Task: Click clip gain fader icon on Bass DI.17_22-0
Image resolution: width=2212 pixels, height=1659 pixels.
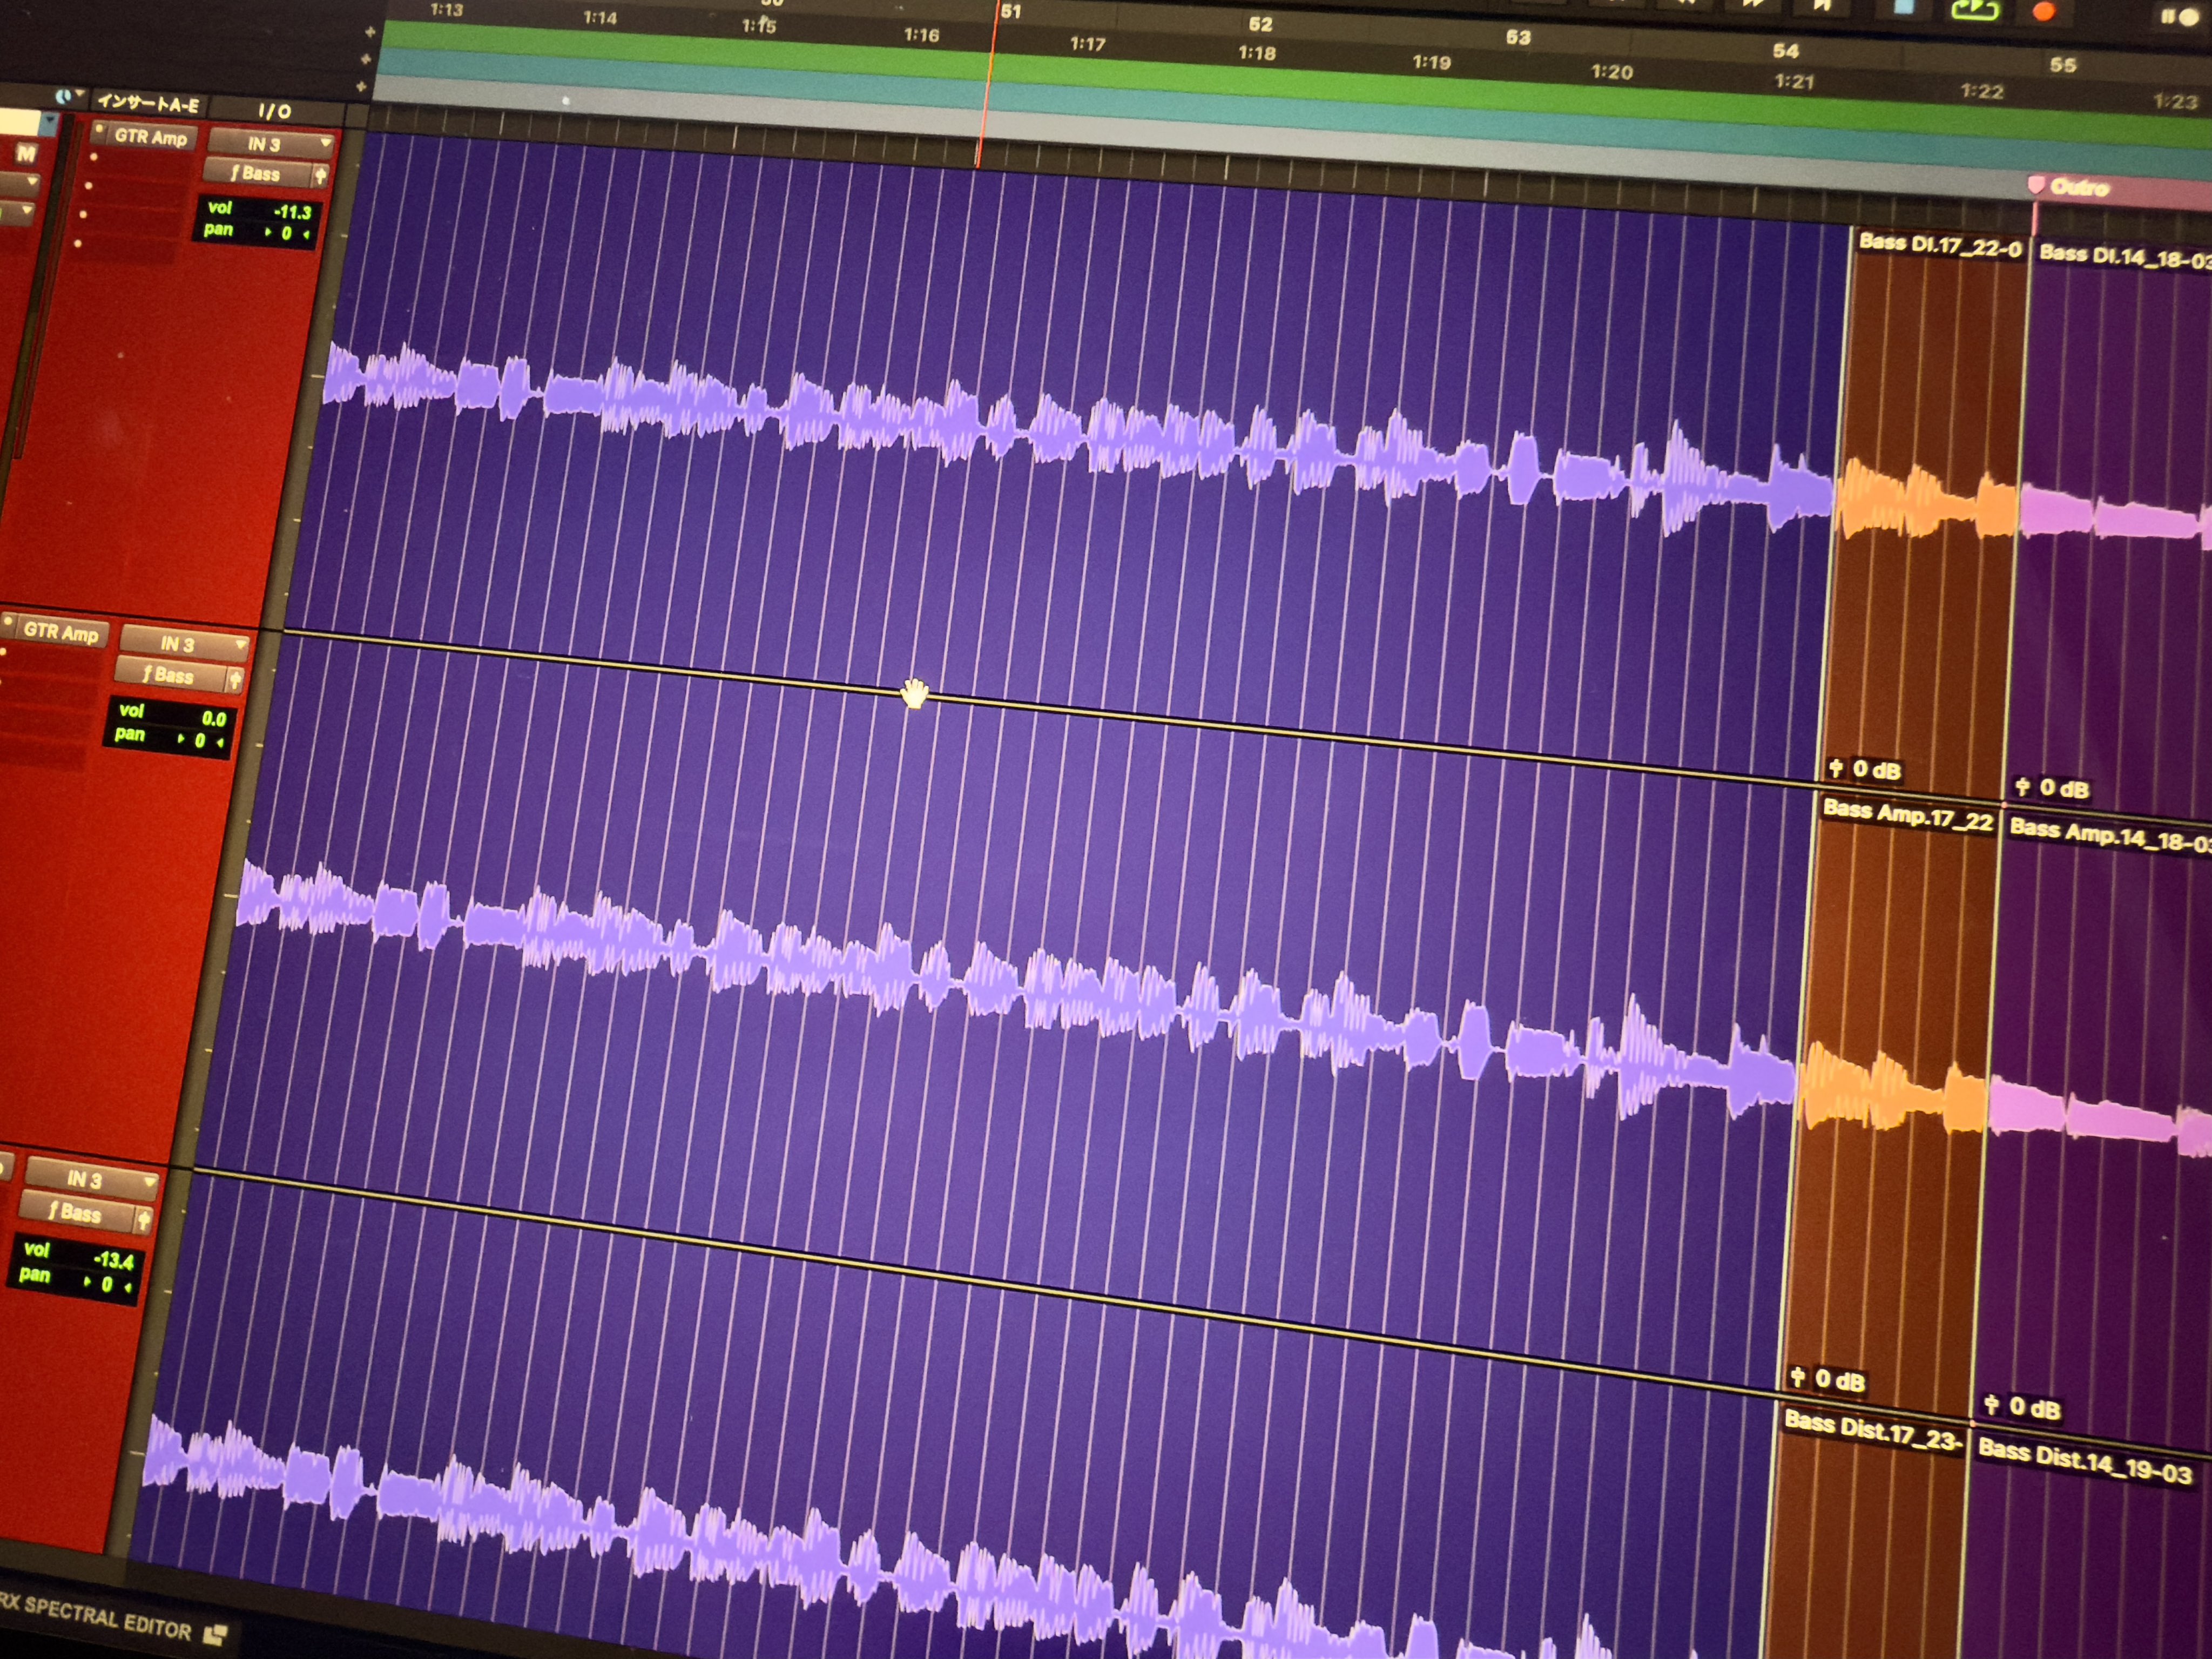Action: (x=1836, y=768)
